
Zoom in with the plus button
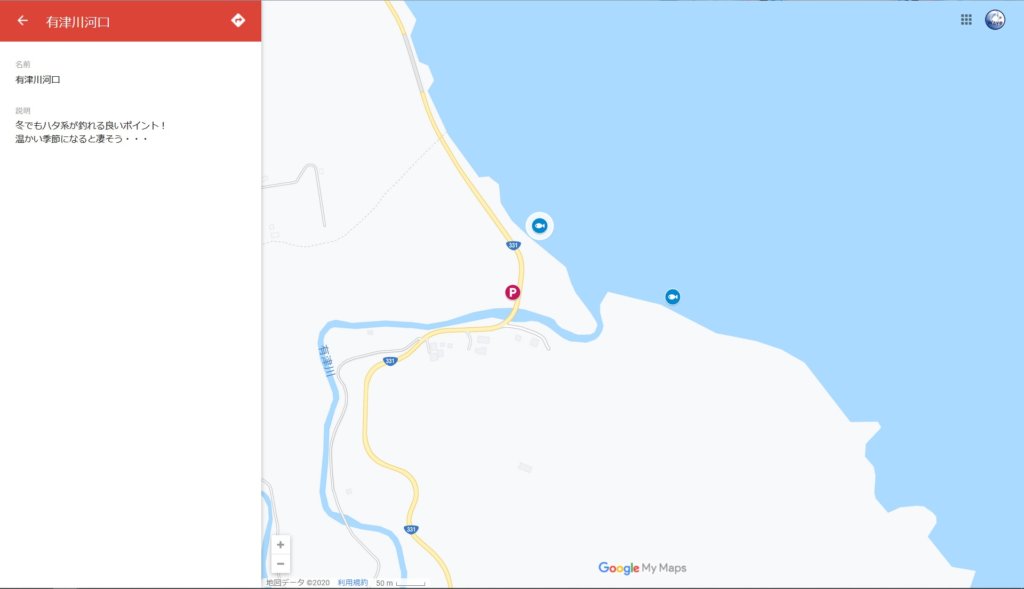point(280,545)
